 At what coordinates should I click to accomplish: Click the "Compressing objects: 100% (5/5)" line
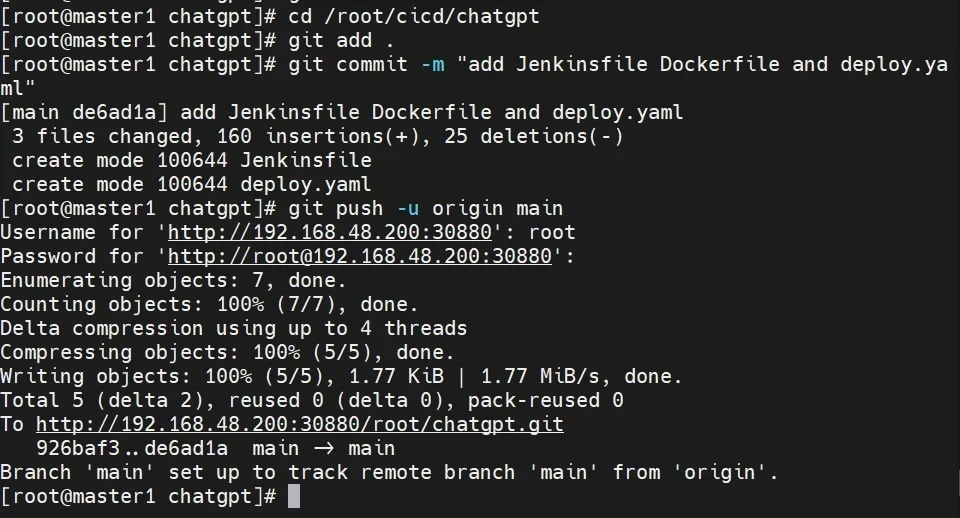point(227,352)
